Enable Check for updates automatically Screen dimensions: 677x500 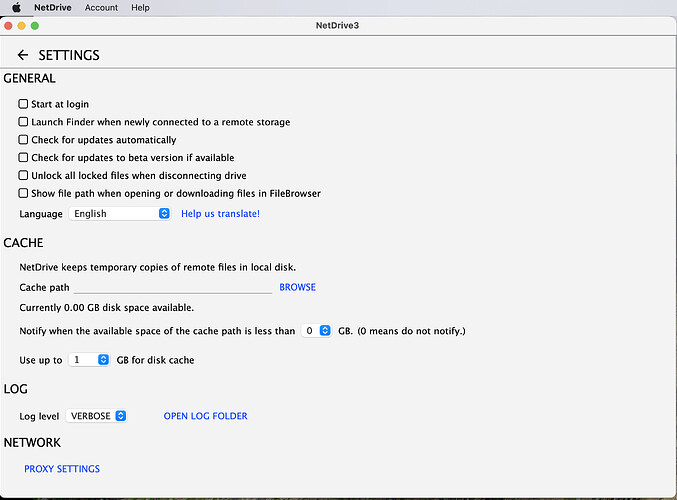[x=23, y=139]
